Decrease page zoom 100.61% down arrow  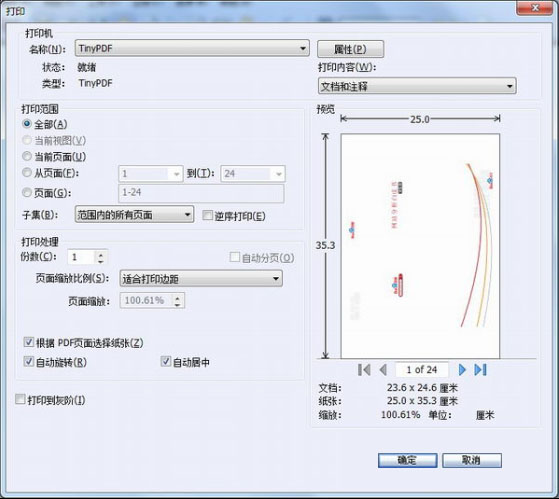tap(178, 304)
